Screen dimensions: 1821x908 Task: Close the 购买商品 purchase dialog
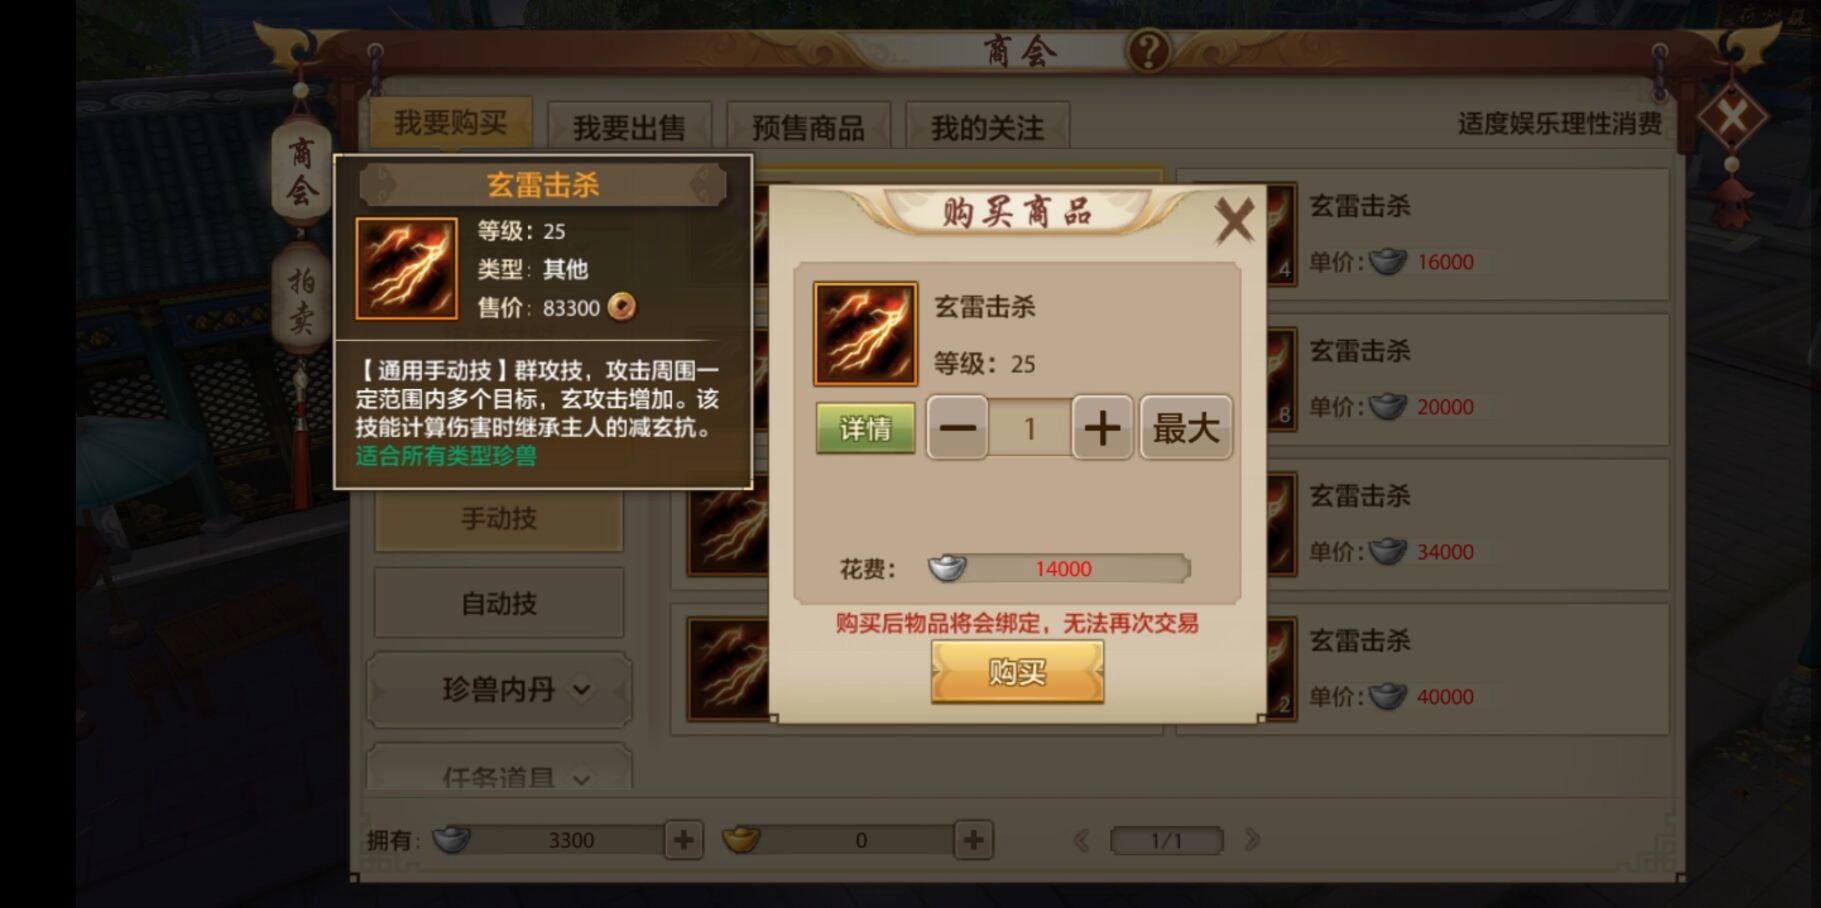click(x=1234, y=220)
